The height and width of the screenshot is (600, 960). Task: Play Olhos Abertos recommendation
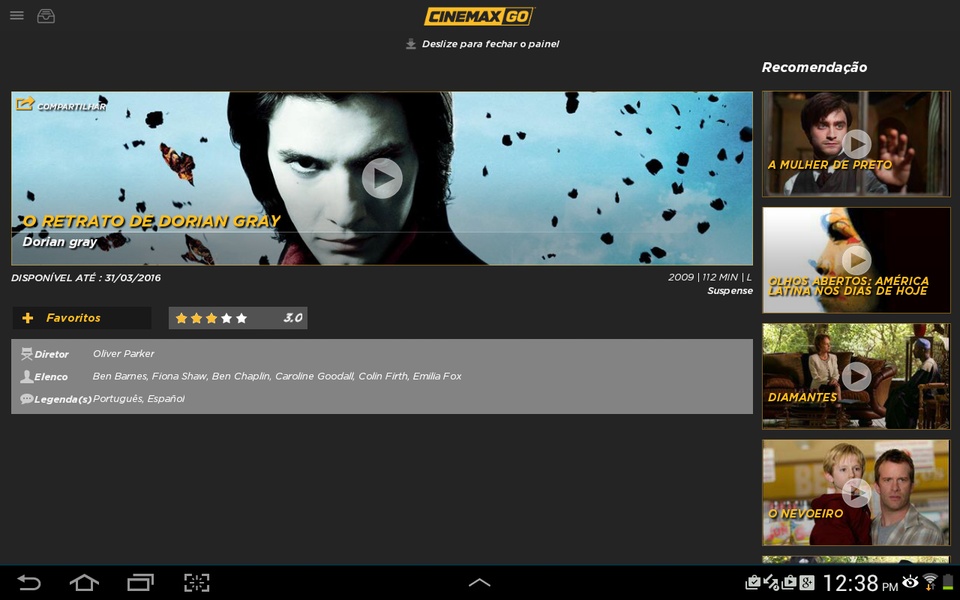pyautogui.click(x=857, y=260)
